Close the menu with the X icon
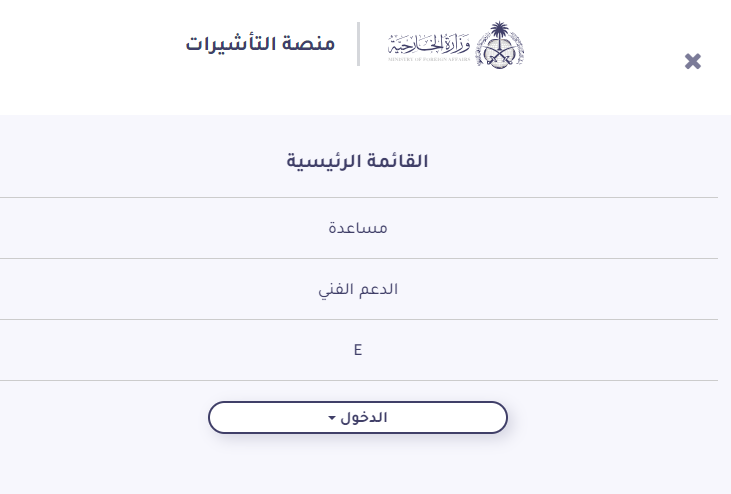 (x=693, y=61)
